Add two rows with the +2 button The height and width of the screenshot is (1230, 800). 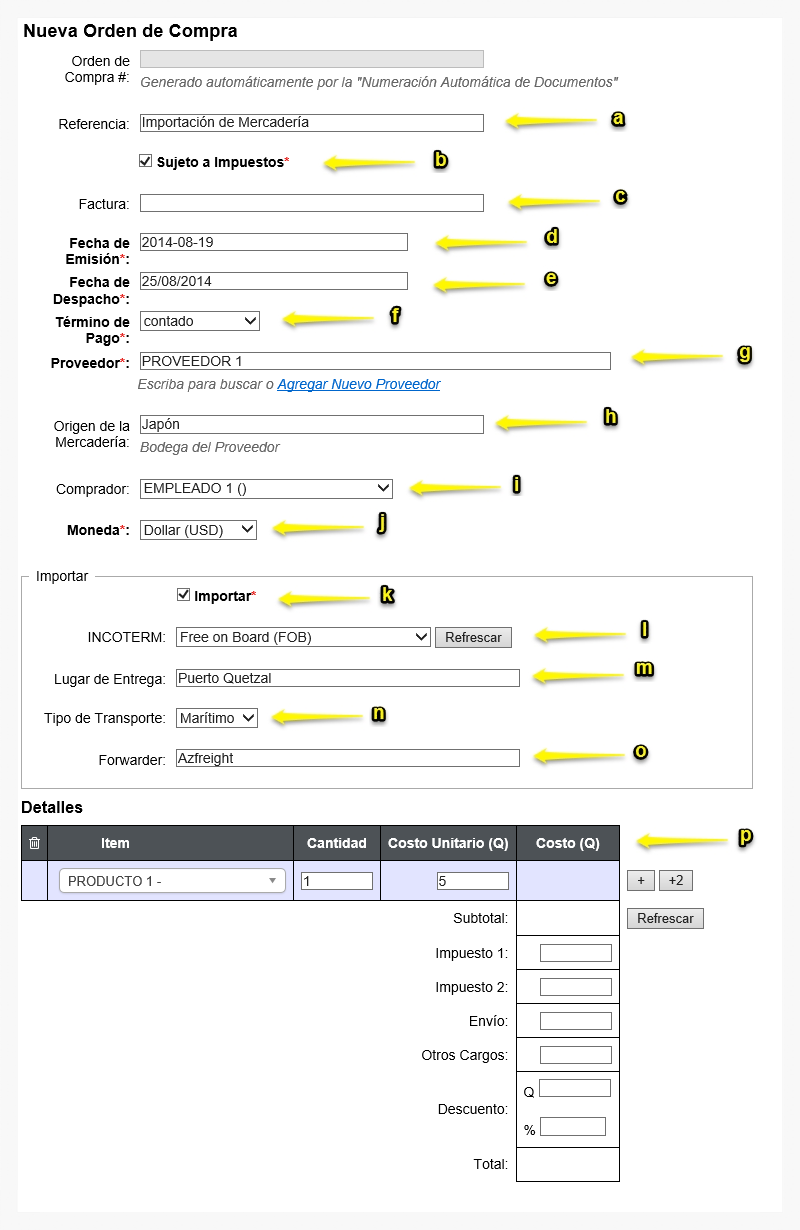676,880
